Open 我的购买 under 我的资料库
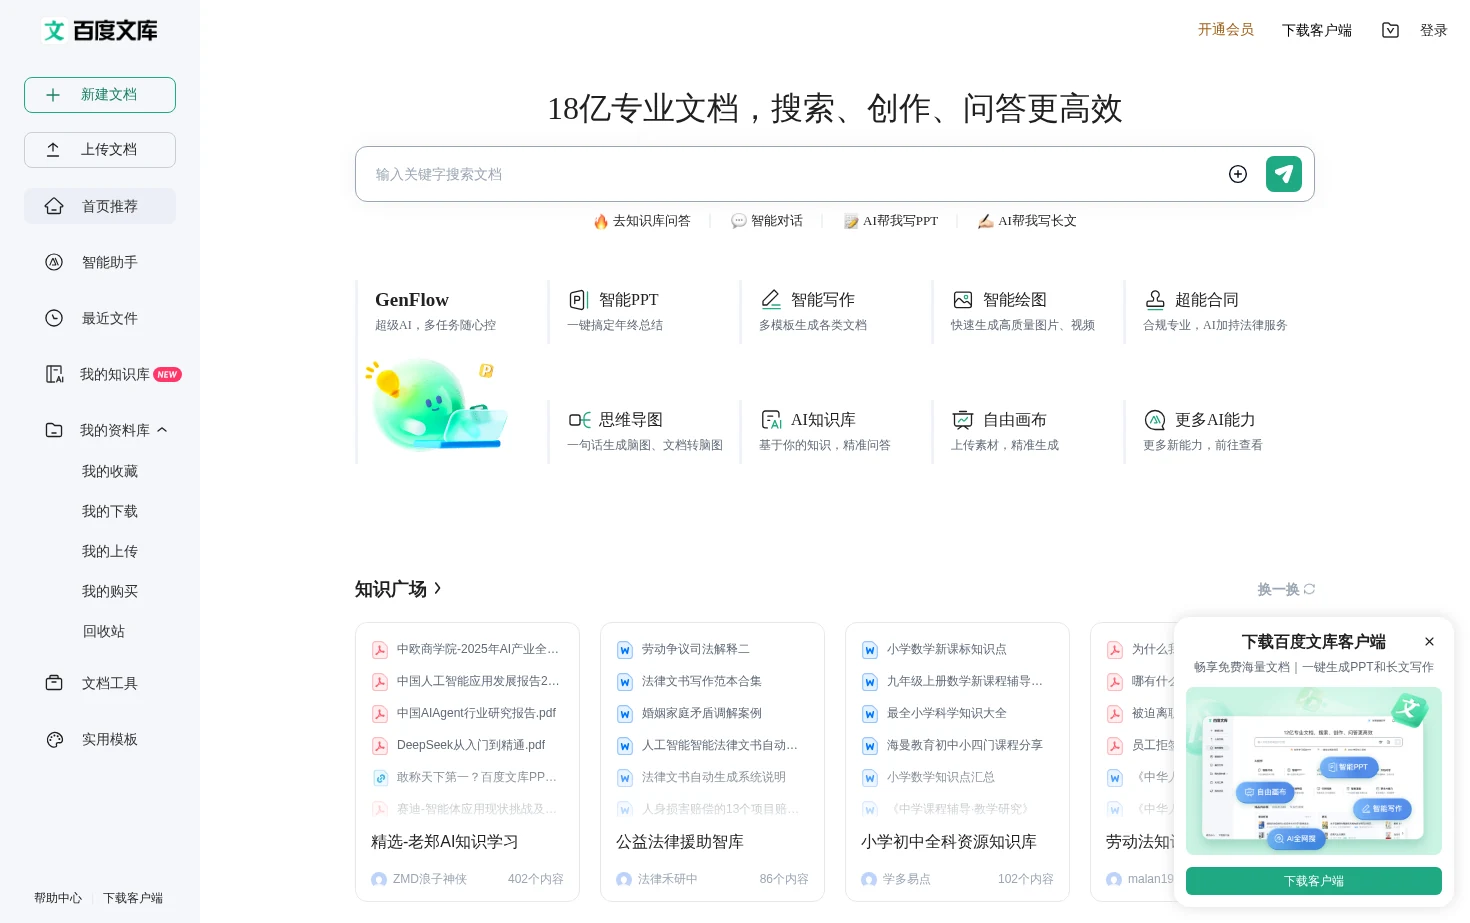The image size is (1470, 923). coord(110,591)
